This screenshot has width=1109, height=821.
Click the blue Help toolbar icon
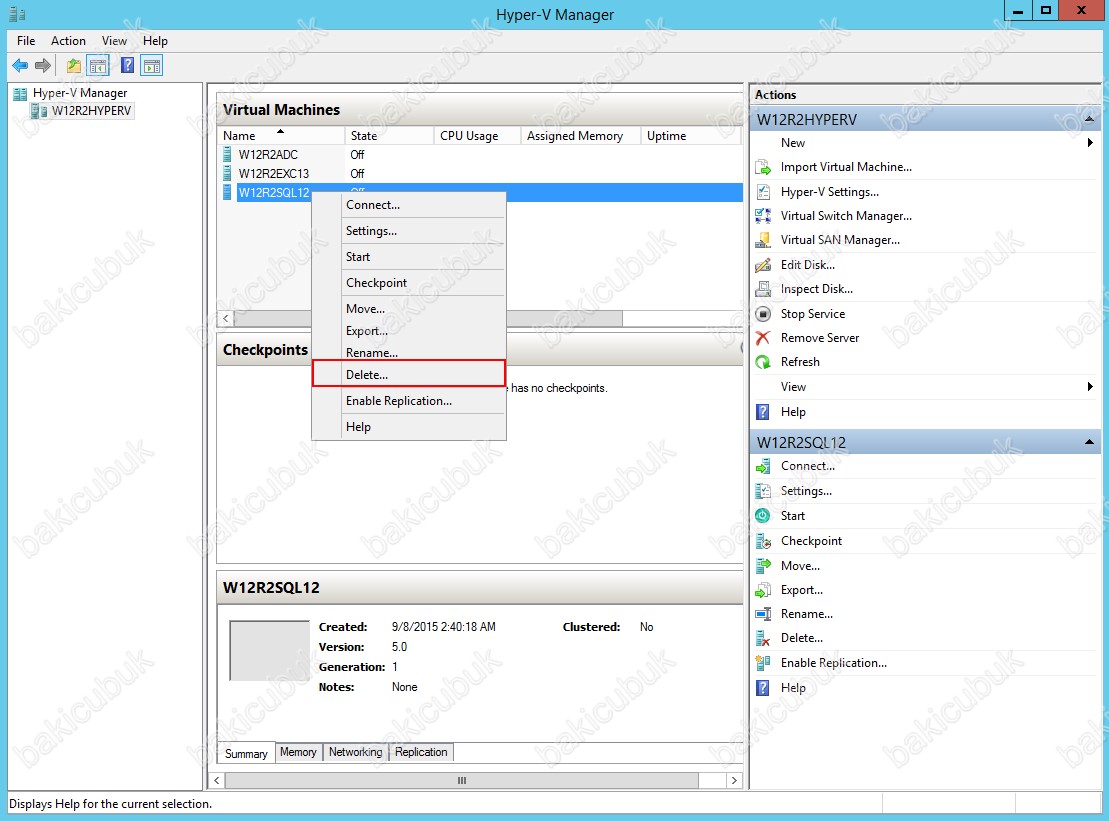(127, 66)
